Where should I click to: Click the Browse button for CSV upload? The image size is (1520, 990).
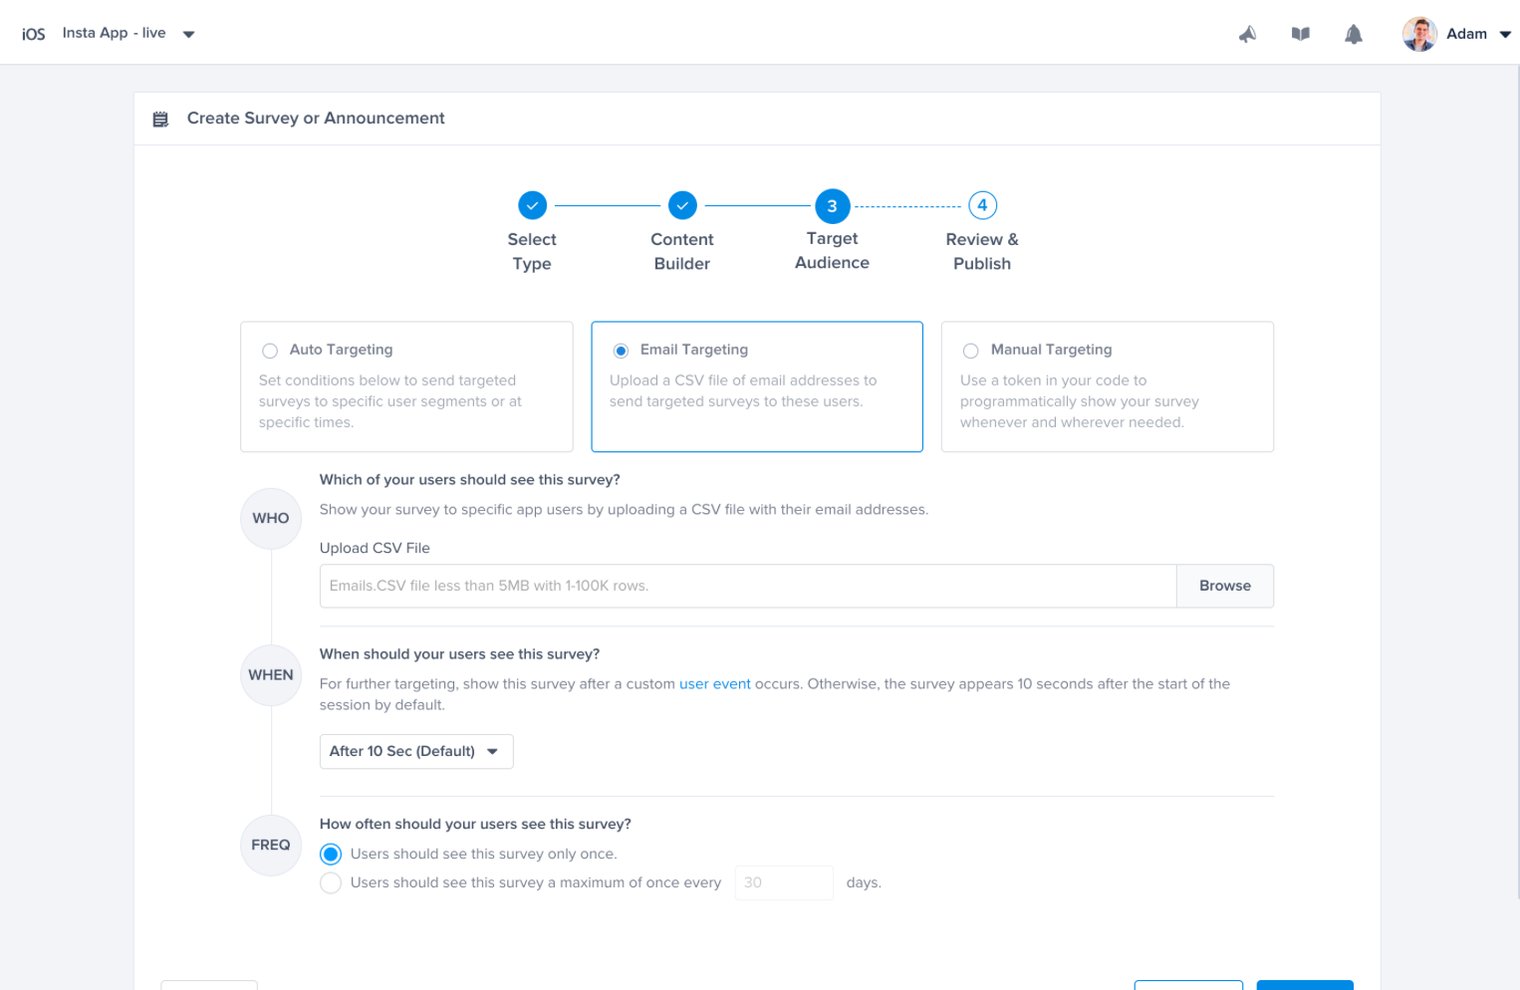click(x=1224, y=586)
